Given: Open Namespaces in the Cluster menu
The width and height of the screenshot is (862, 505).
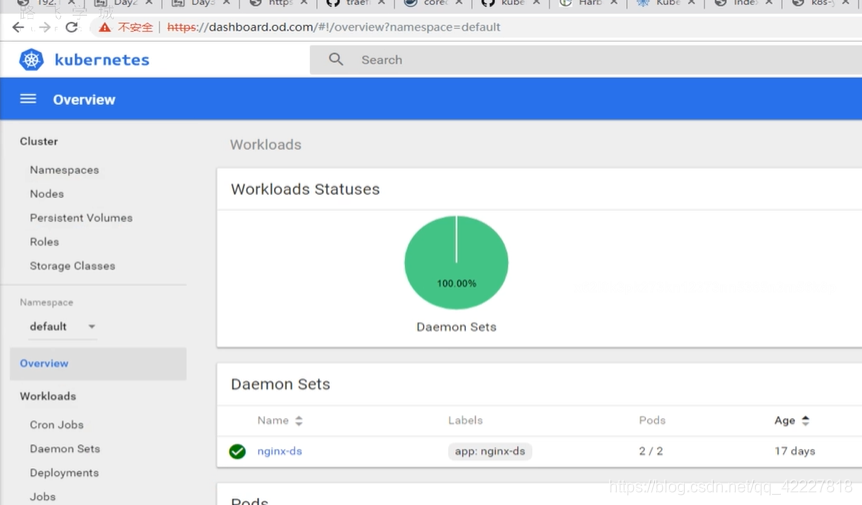Looking at the screenshot, I should 64,170.
